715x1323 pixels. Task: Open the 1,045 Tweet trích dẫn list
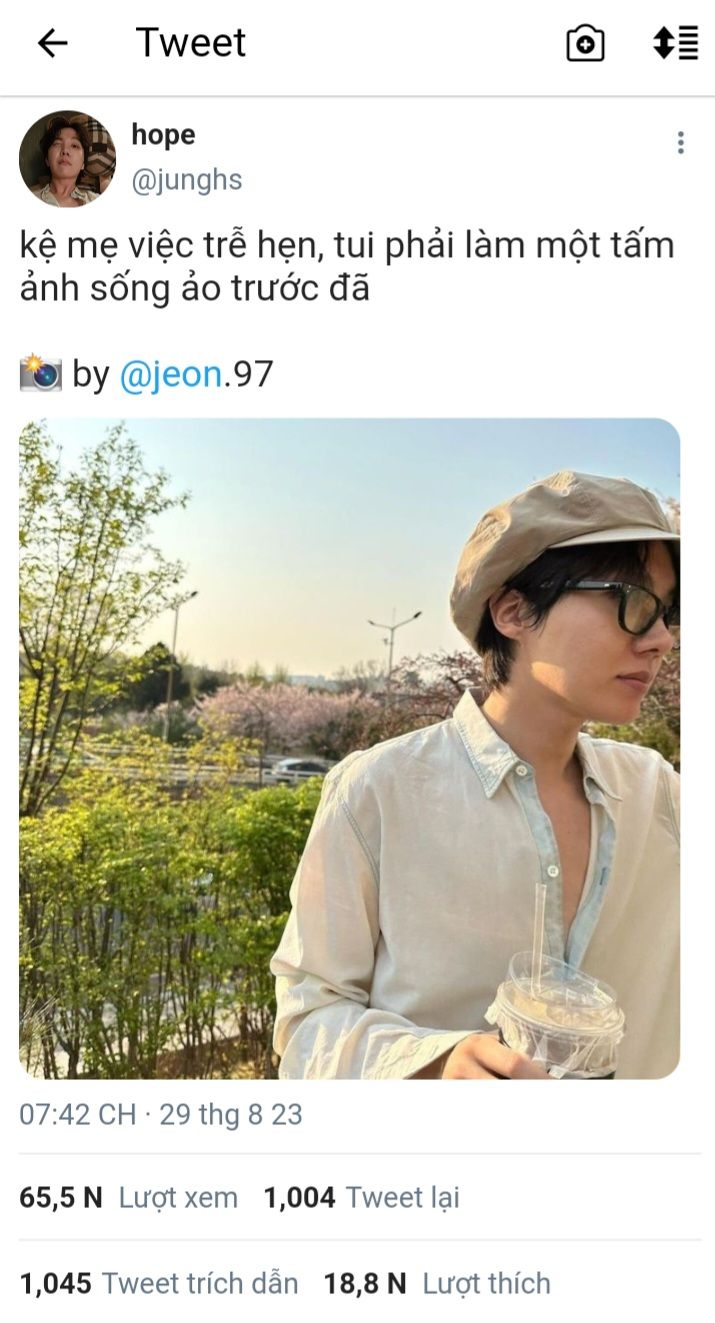[x=159, y=1283]
